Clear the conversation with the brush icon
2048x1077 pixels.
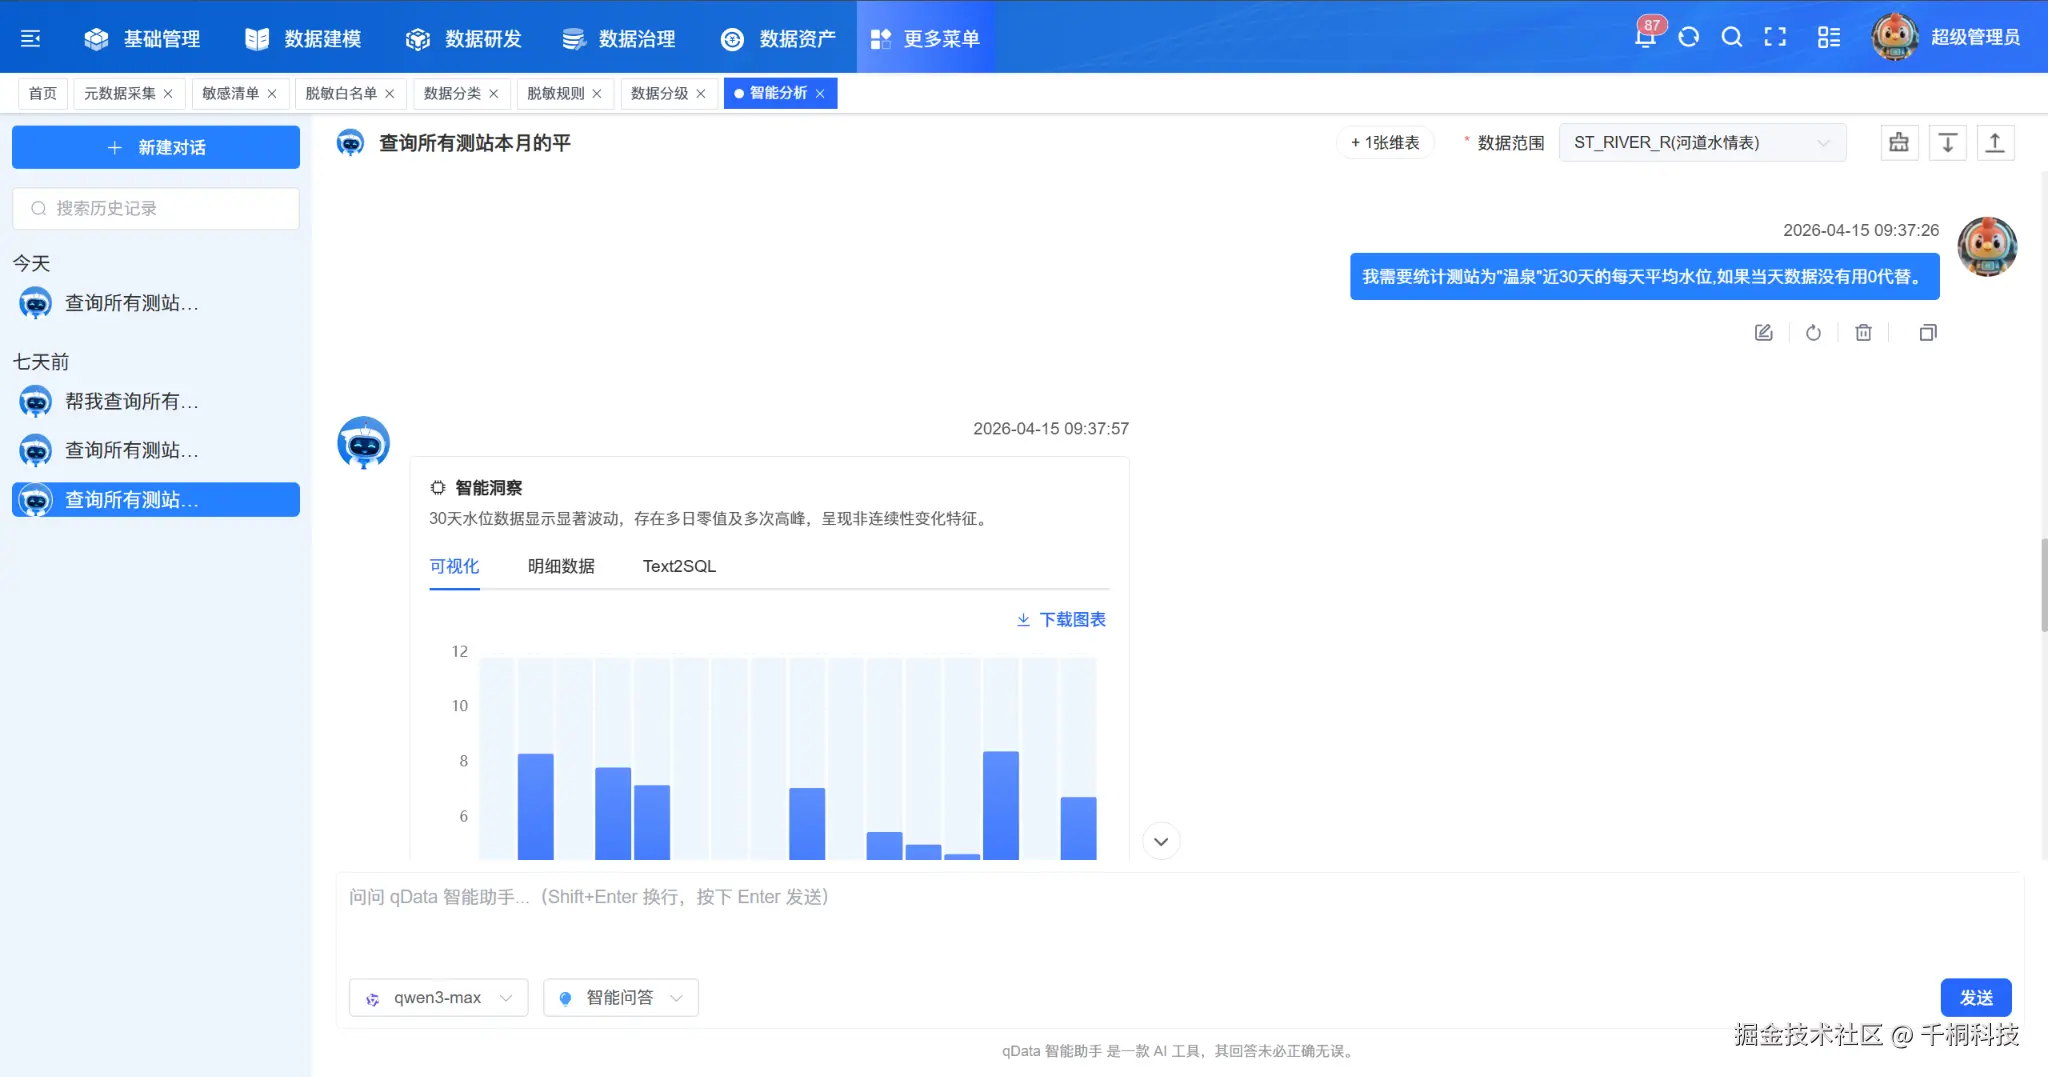(1899, 142)
